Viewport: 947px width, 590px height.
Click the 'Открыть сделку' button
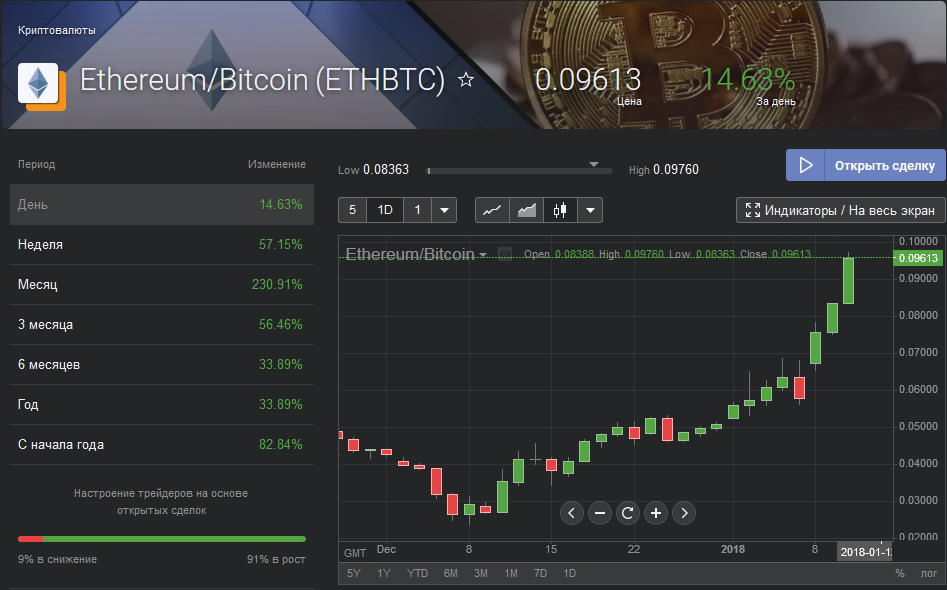pos(865,165)
